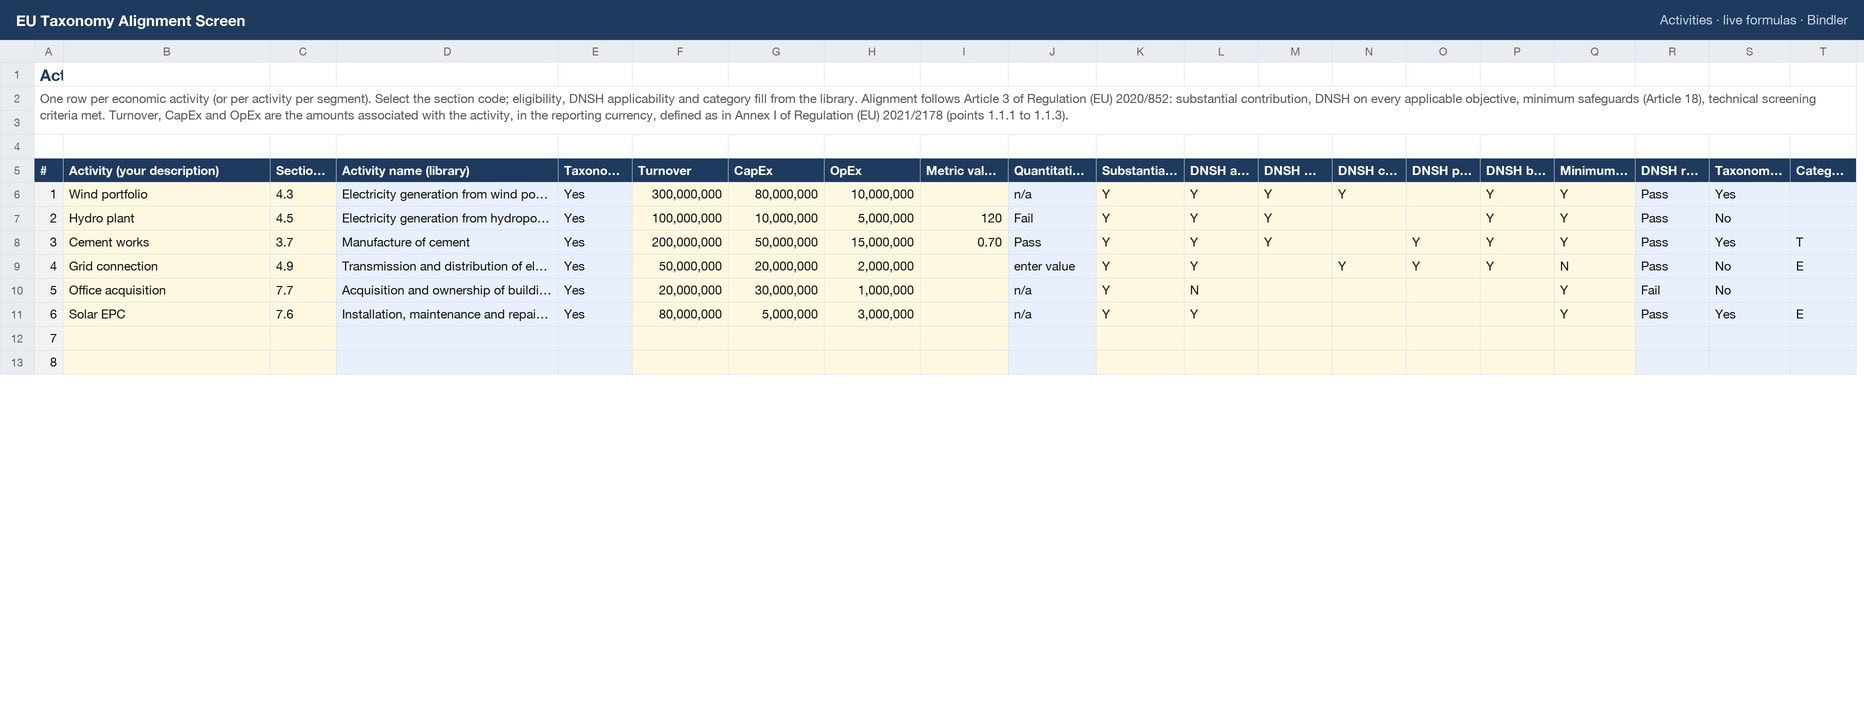
Task: Select the CapEx 80,000,000 cell
Action: tap(776, 194)
